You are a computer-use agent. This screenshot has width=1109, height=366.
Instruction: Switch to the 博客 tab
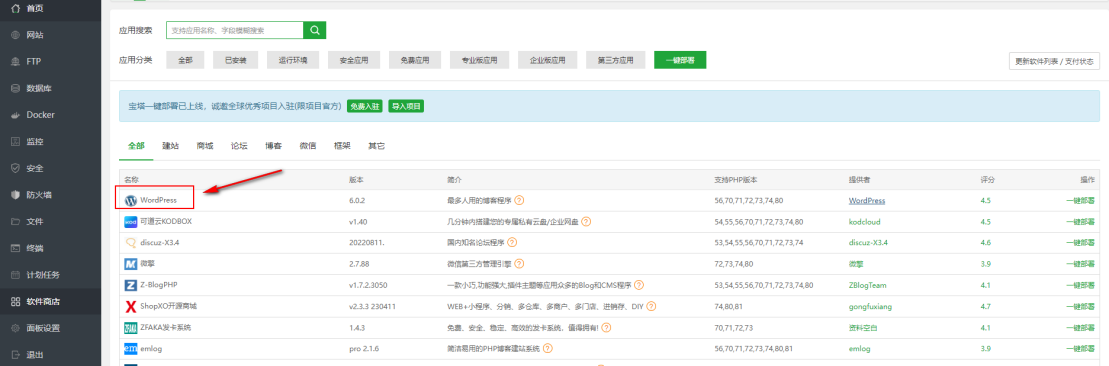point(274,146)
